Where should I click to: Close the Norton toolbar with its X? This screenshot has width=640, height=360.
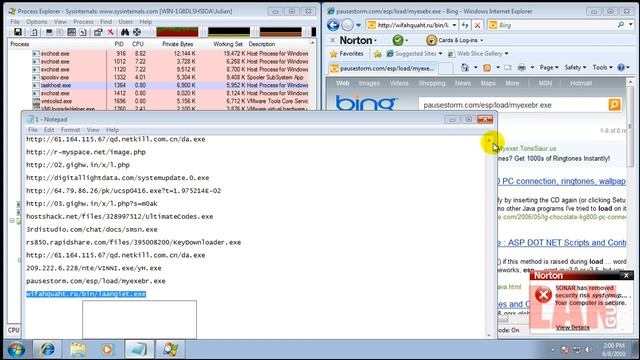point(333,40)
